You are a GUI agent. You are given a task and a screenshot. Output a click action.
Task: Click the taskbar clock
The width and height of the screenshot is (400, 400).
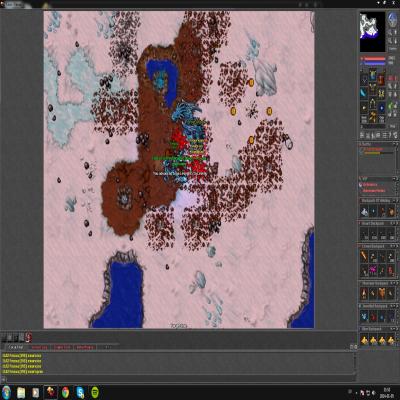(387, 392)
